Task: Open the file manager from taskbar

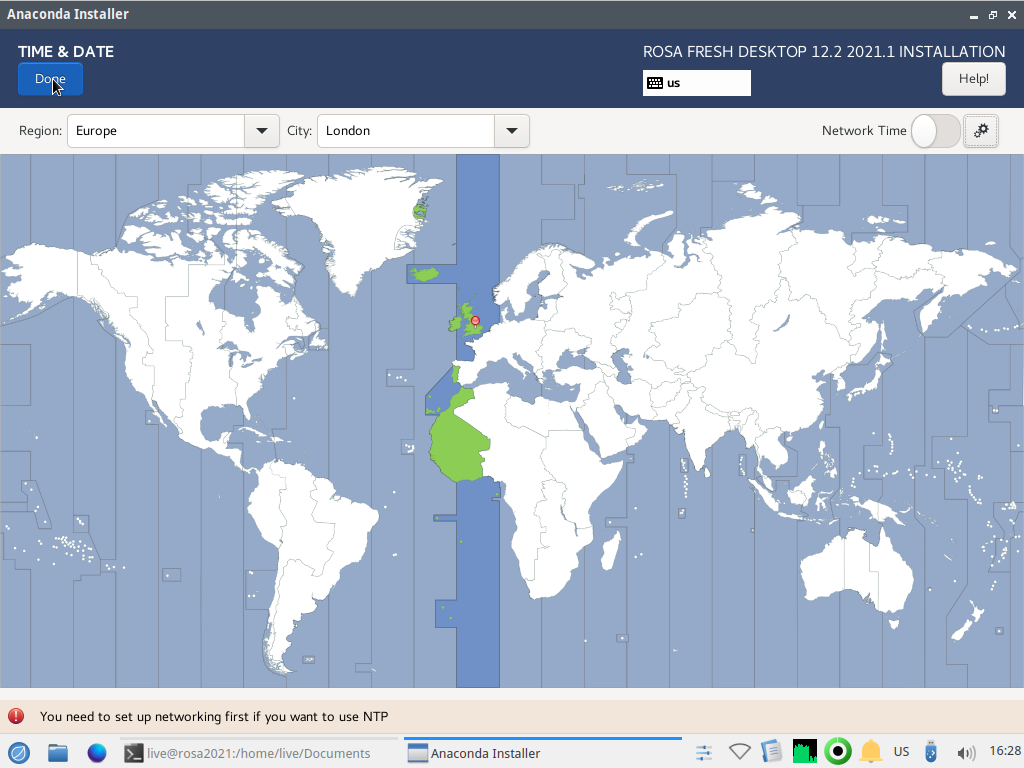Action: tap(58, 752)
